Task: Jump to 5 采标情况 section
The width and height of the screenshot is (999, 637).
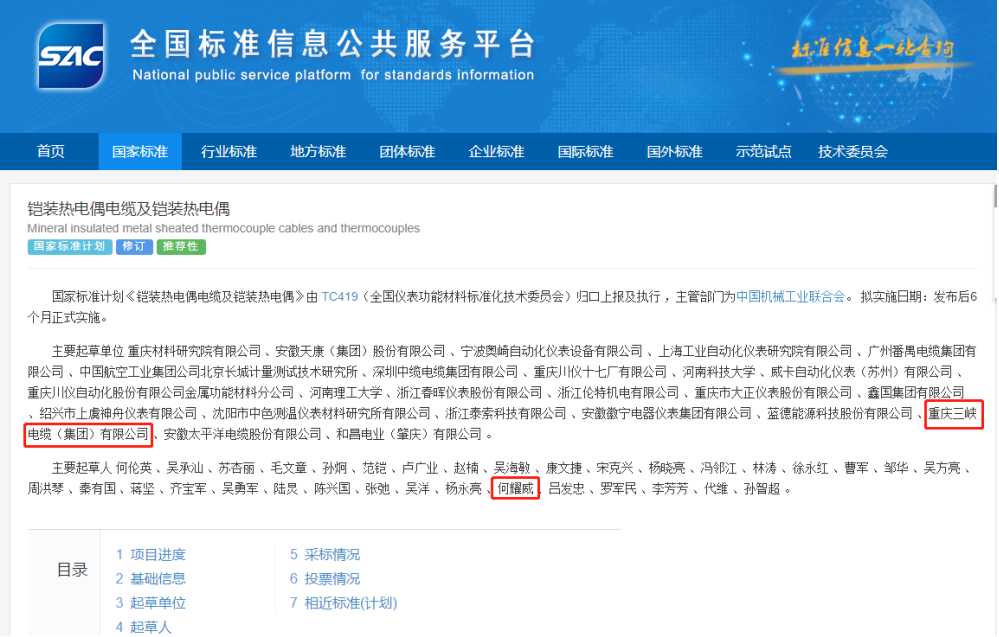Action: click(x=325, y=555)
